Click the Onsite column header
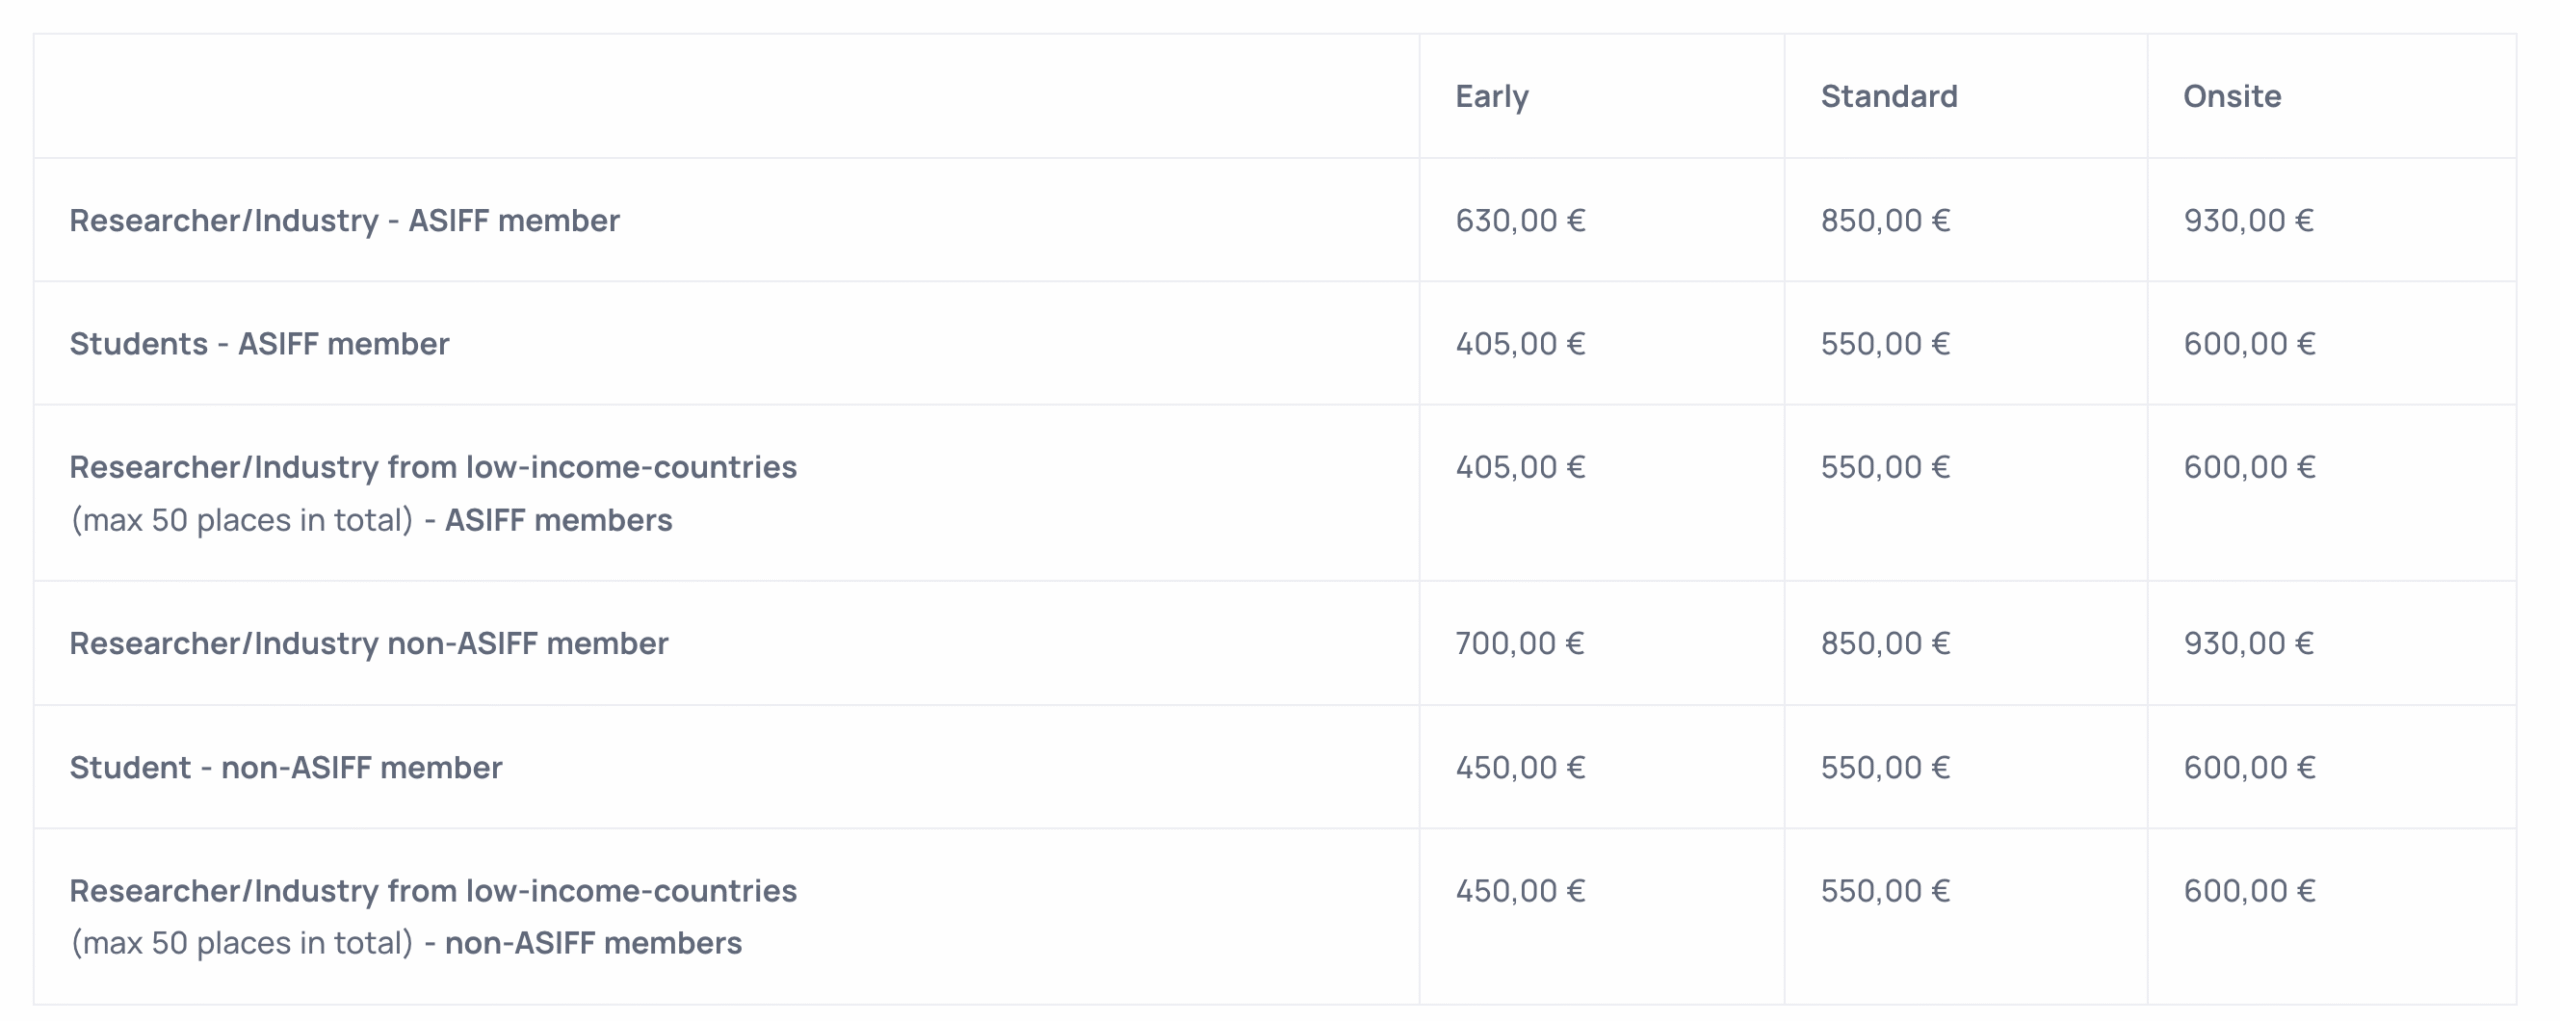2560x1021 pixels. point(2231,96)
